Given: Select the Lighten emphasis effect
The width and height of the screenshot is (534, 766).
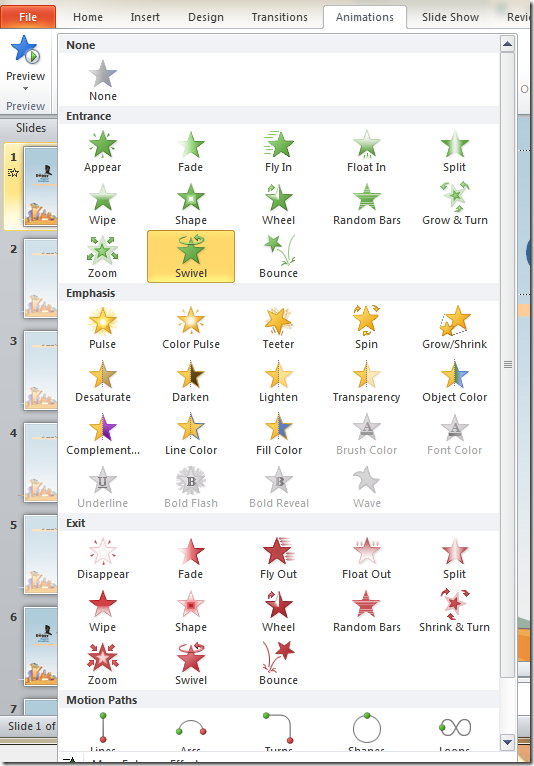Looking at the screenshot, I should tap(278, 381).
